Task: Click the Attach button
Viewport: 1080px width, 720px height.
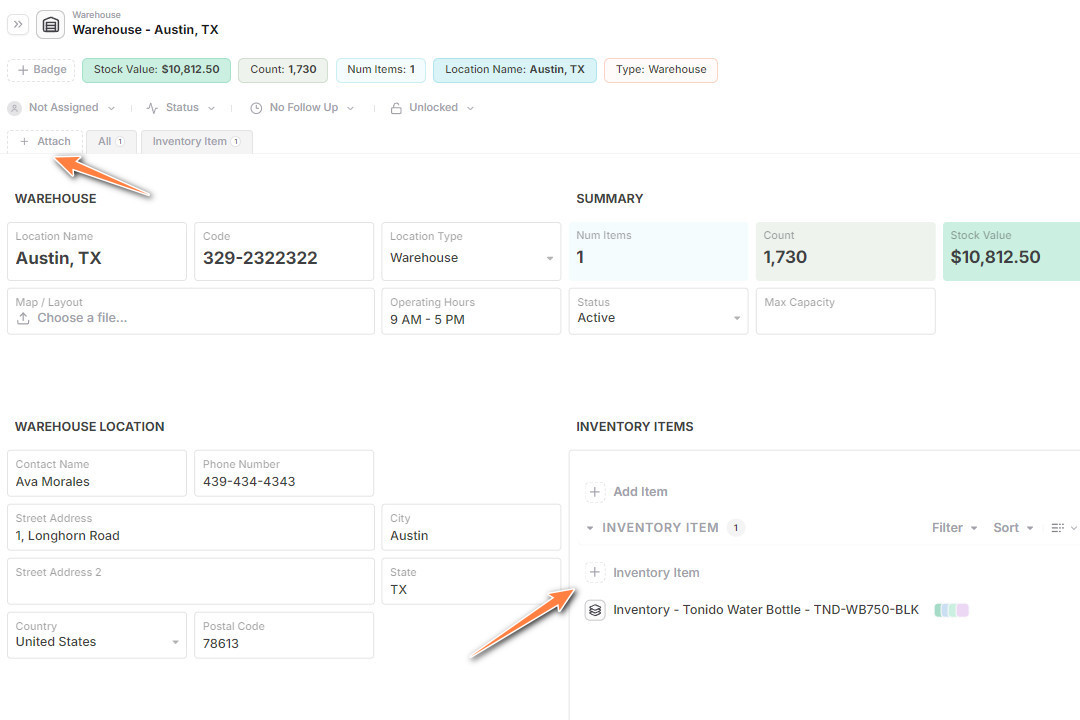Action: 45,141
